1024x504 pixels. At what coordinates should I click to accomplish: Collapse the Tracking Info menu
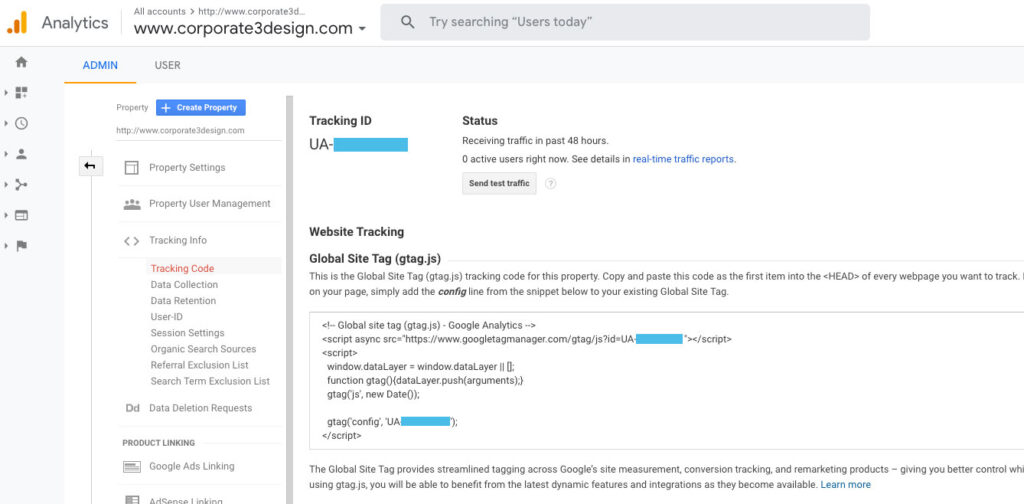(178, 240)
